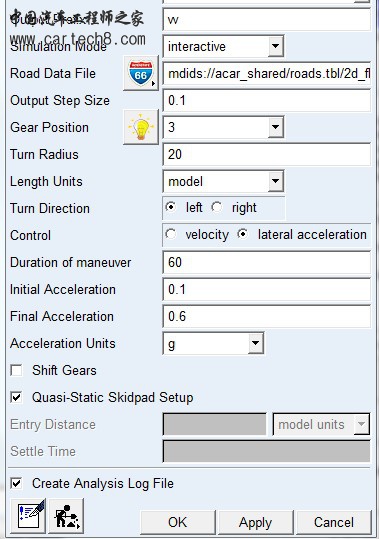Viewport: 379px width, 539px height.
Task: Open the Road Data File browser icon
Action: click(141, 73)
